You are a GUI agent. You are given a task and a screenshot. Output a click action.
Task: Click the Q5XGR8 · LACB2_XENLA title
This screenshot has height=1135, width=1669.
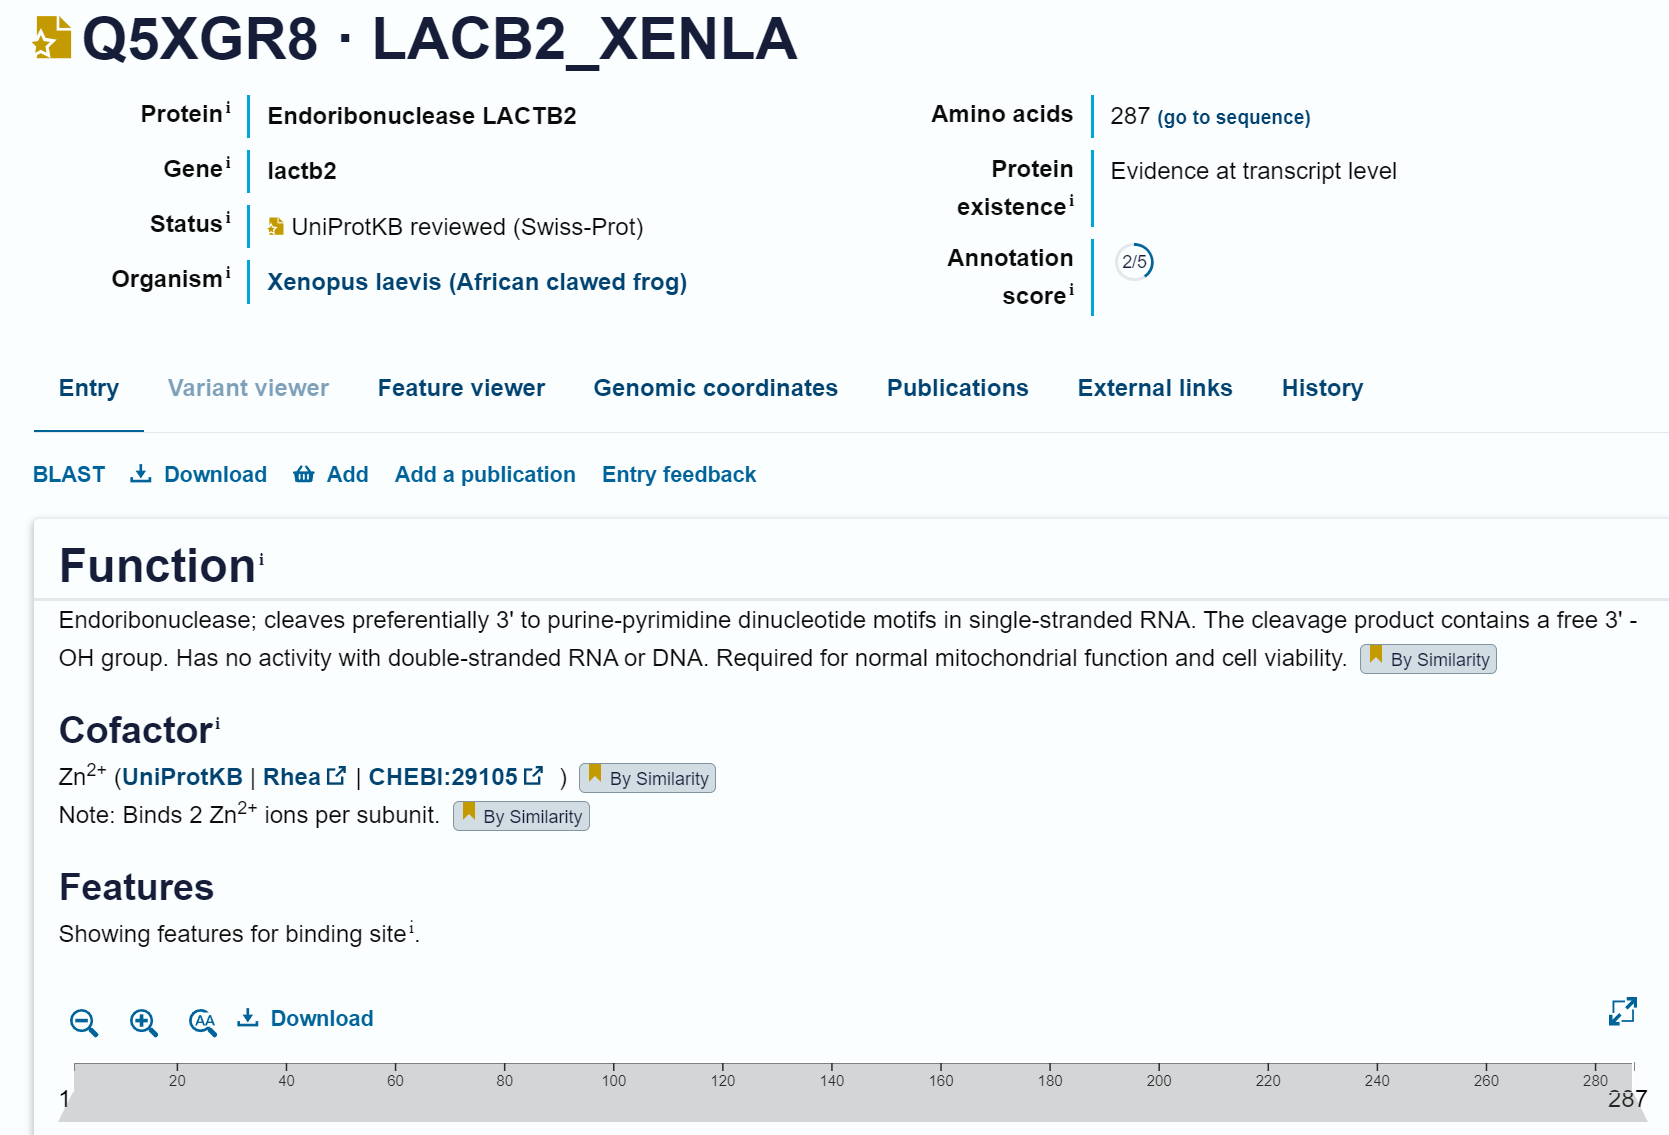440,40
